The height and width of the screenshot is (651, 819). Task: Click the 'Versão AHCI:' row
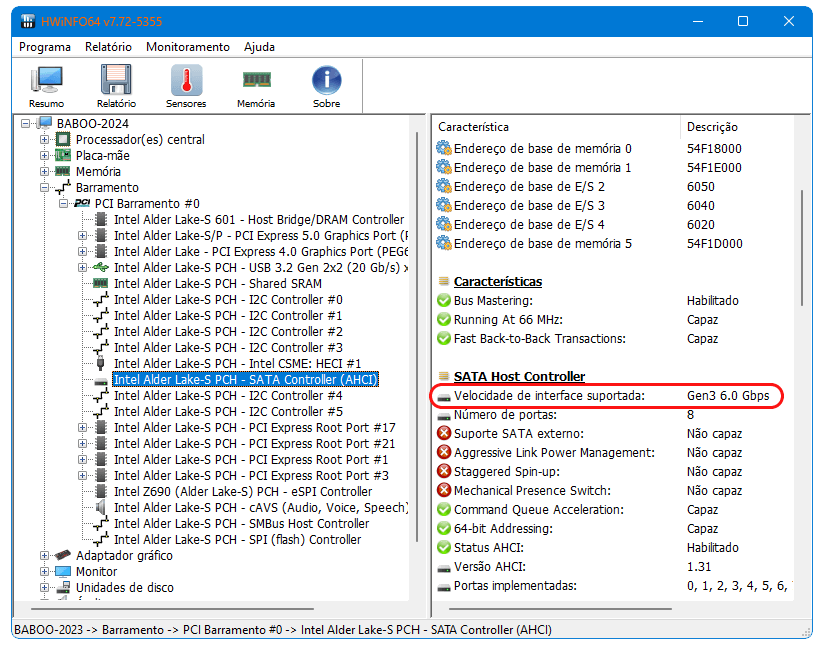[614, 567]
